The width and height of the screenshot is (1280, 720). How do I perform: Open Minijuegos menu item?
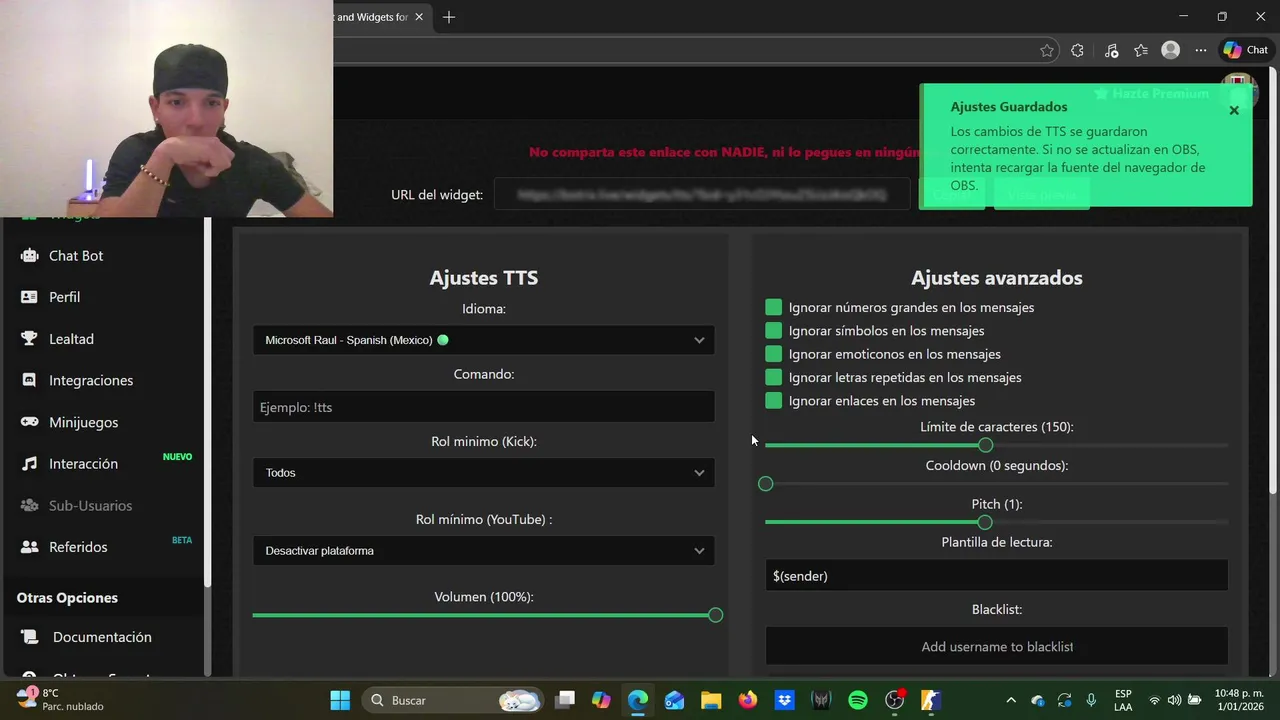(x=83, y=422)
